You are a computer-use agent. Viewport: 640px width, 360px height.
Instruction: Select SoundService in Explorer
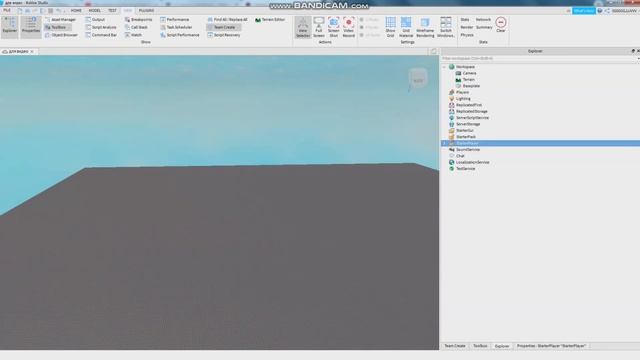point(468,150)
